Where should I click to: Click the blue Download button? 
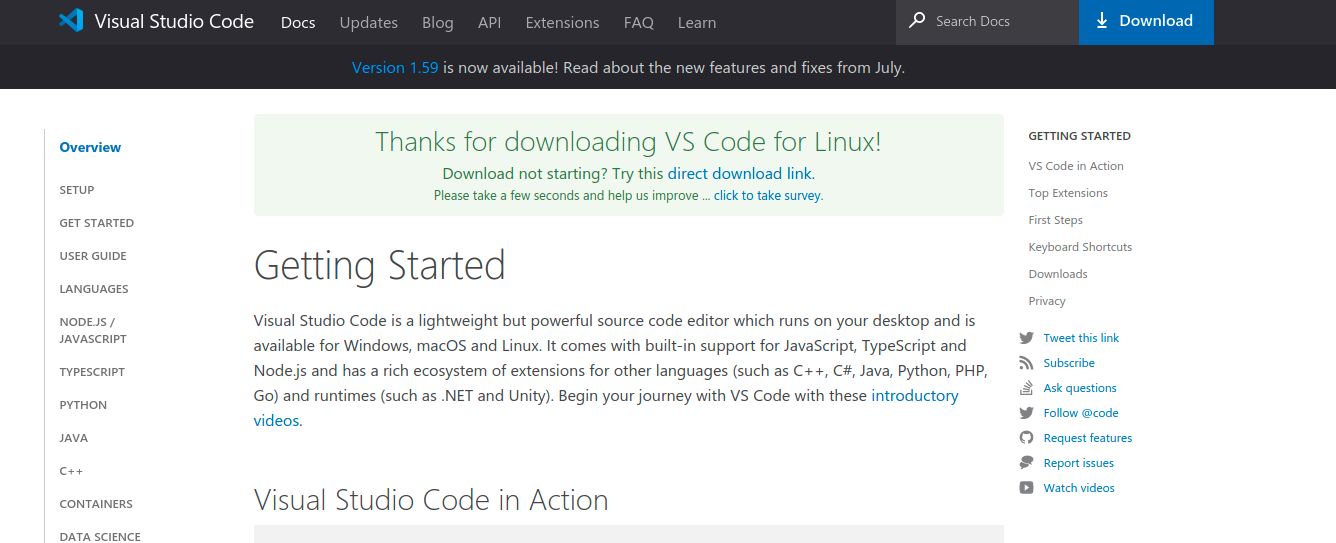click(1146, 22)
